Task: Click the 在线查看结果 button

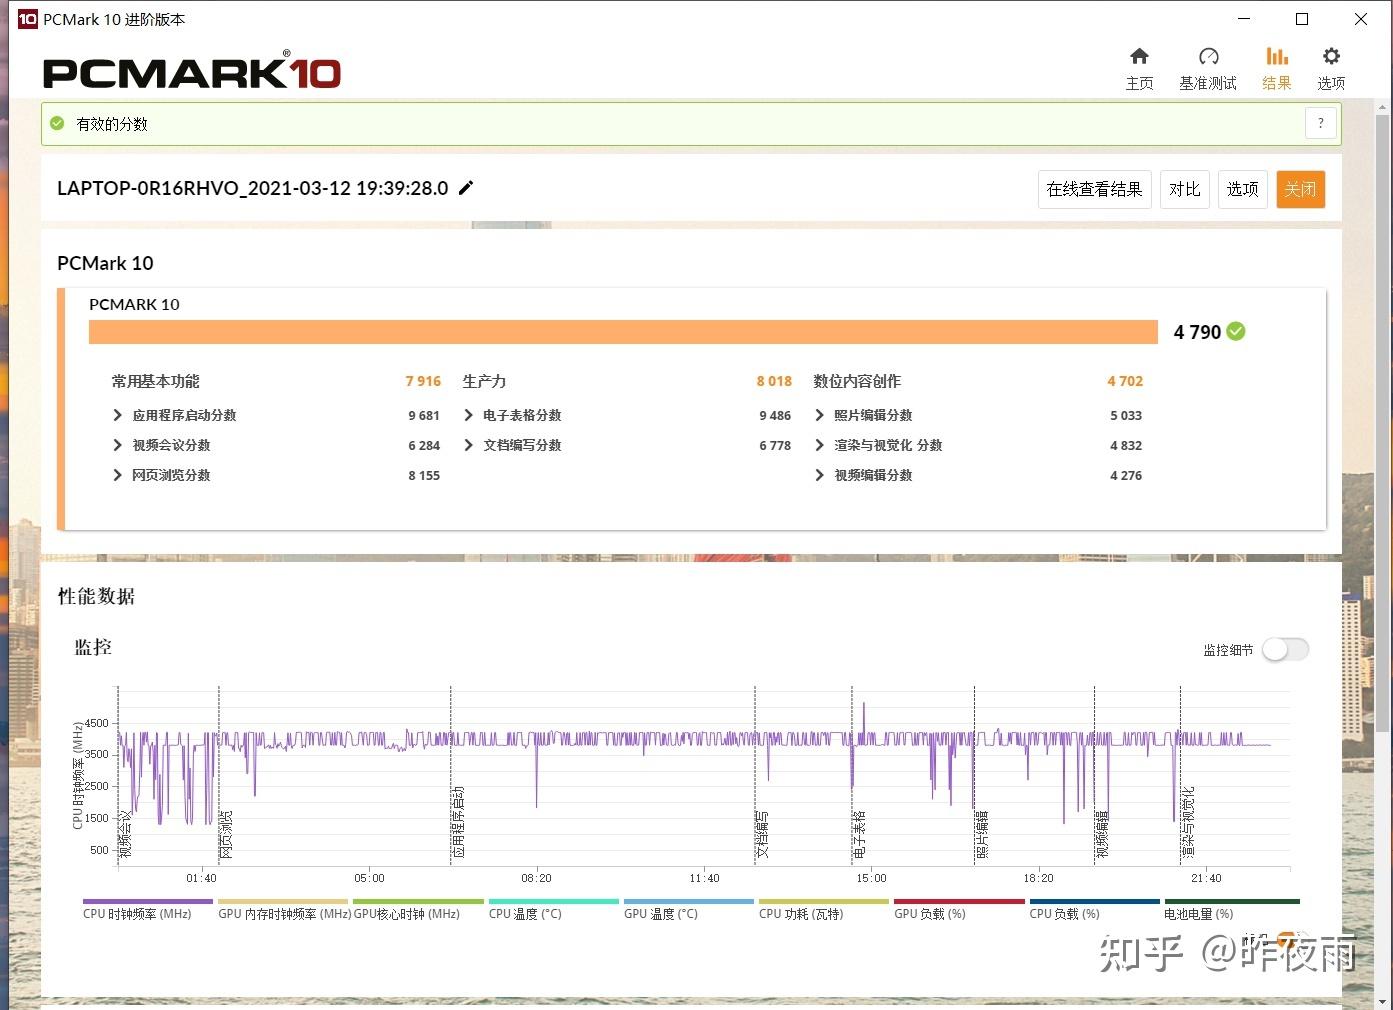Action: coord(1094,189)
